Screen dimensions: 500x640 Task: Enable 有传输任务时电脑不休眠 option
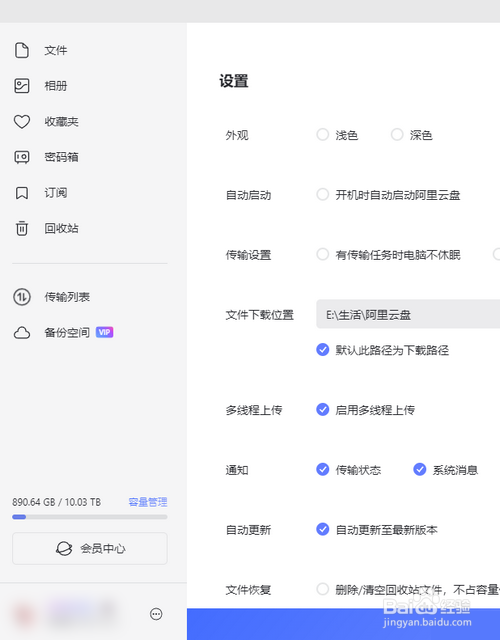(322, 254)
